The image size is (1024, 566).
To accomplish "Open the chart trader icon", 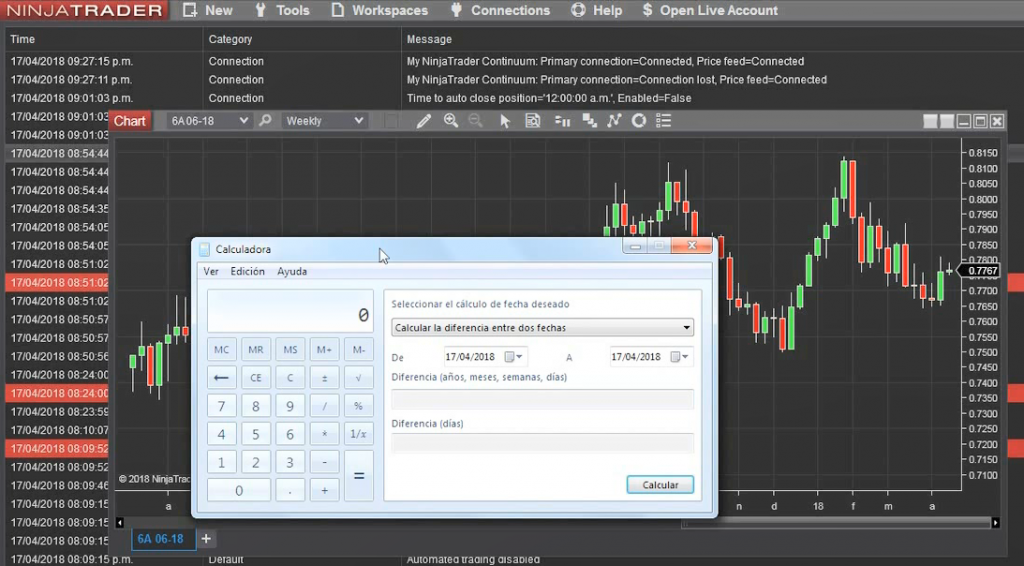I will click(x=562, y=121).
